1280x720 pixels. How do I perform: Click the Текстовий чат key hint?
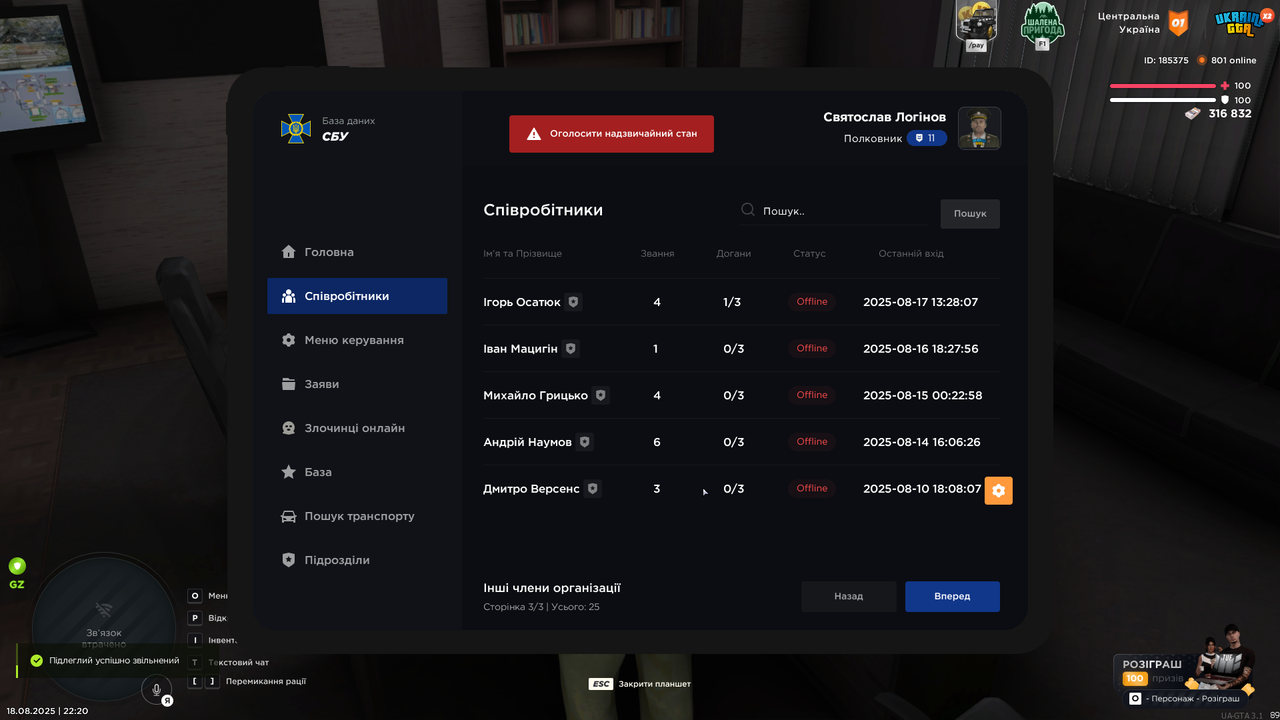(229, 662)
